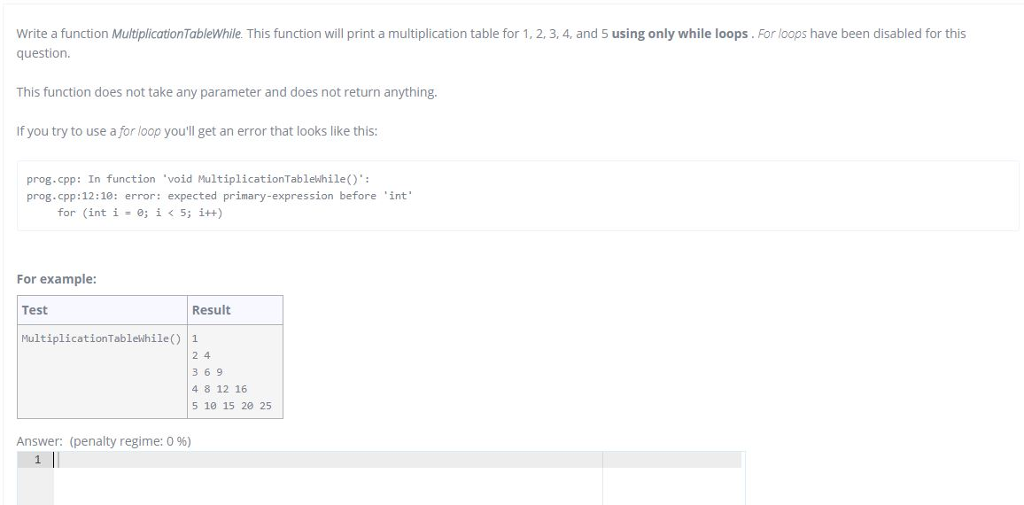Click the bold 'using only while loops' text
Screen dimensions: 1024x505
pyautogui.click(x=680, y=34)
